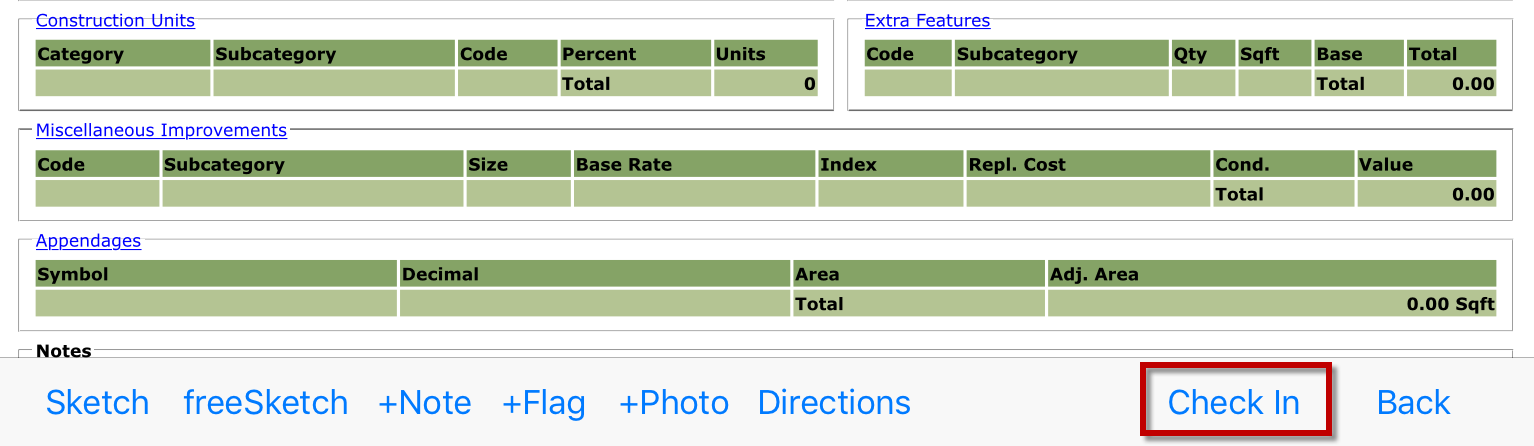Open the Miscellaneous Improvements link

pyautogui.click(x=161, y=130)
